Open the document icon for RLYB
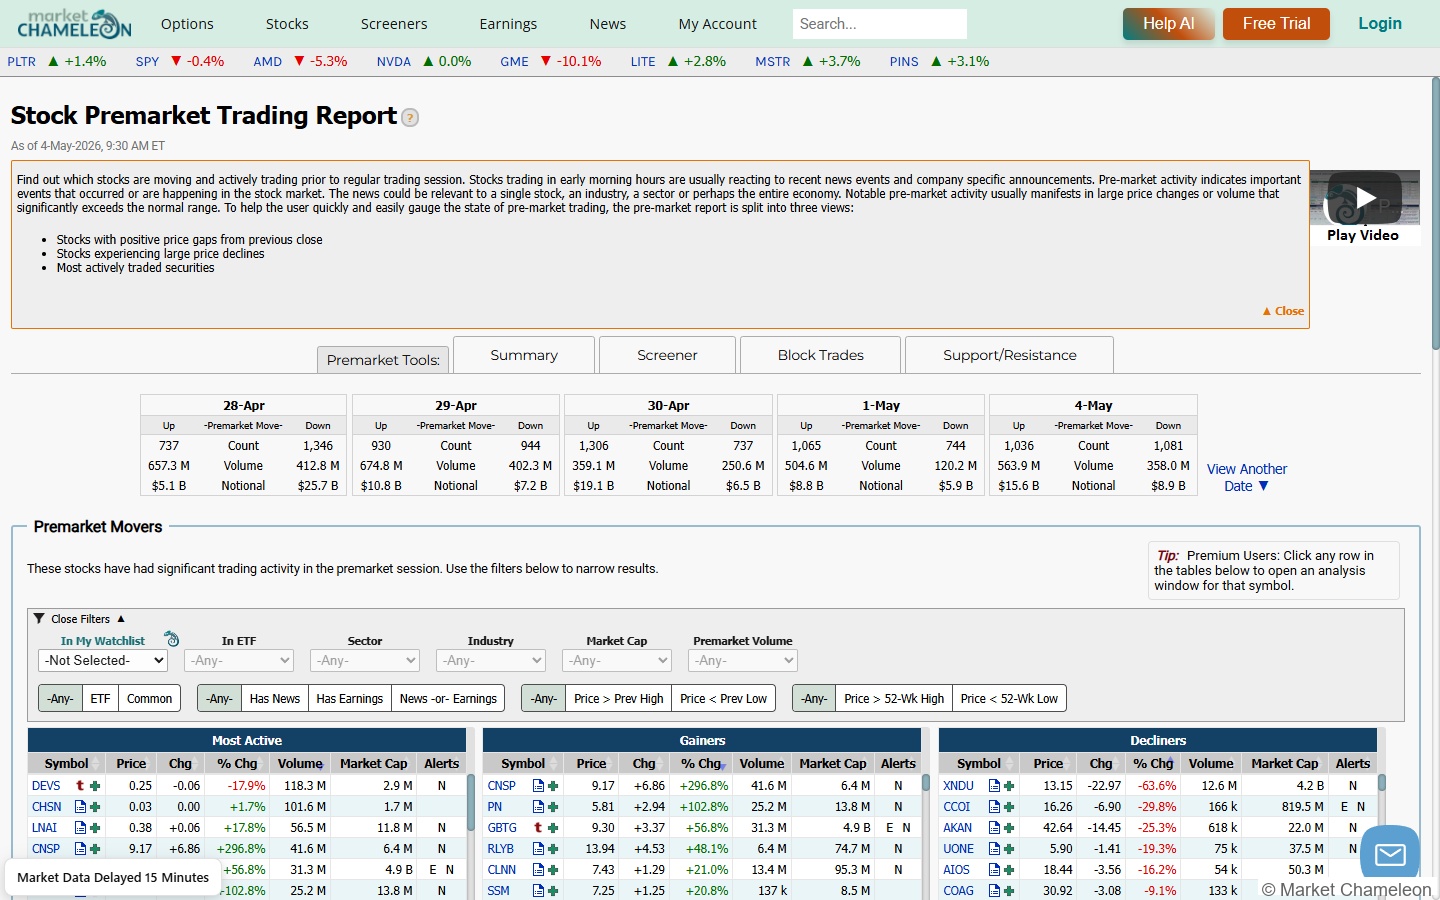 pyautogui.click(x=538, y=849)
